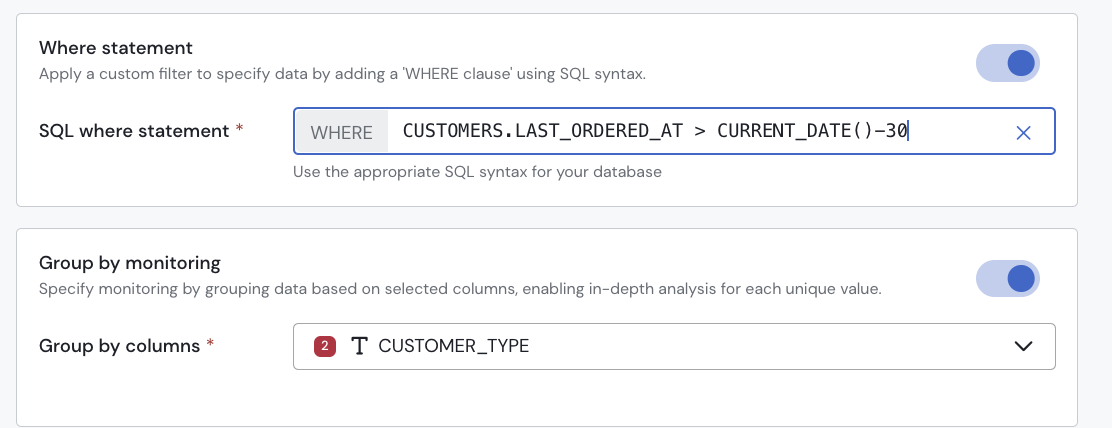Click the text-type T icon beside CUSTOMER_TYPE
Image resolution: width=1112 pixels, height=428 pixels.
[359, 346]
